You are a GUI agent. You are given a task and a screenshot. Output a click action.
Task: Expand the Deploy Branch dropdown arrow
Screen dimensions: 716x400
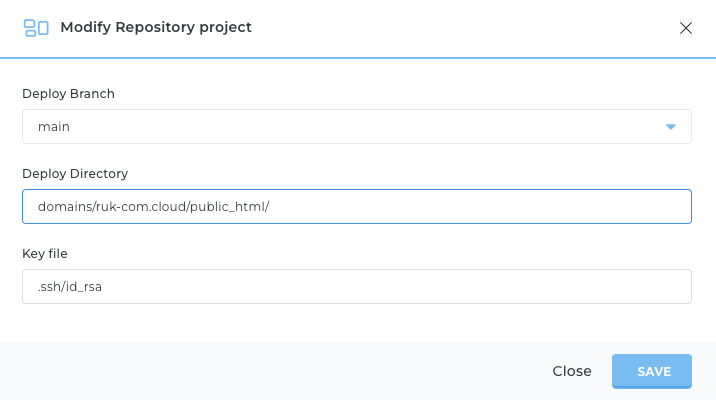click(670, 126)
